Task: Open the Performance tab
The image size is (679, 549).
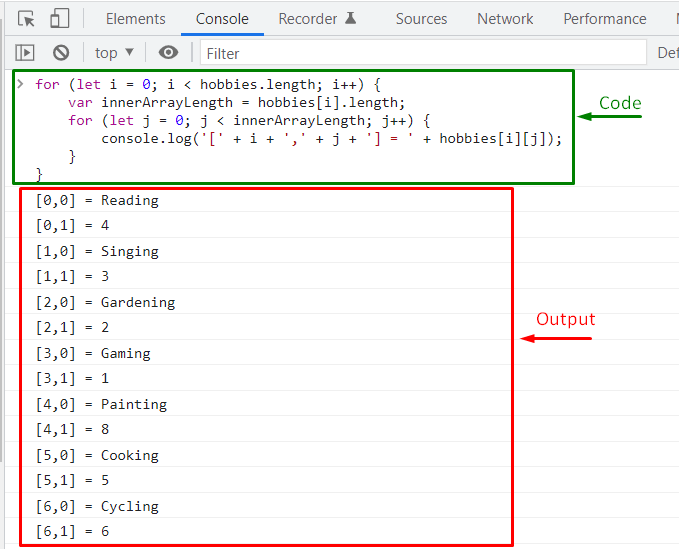Action: pyautogui.click(x=605, y=19)
